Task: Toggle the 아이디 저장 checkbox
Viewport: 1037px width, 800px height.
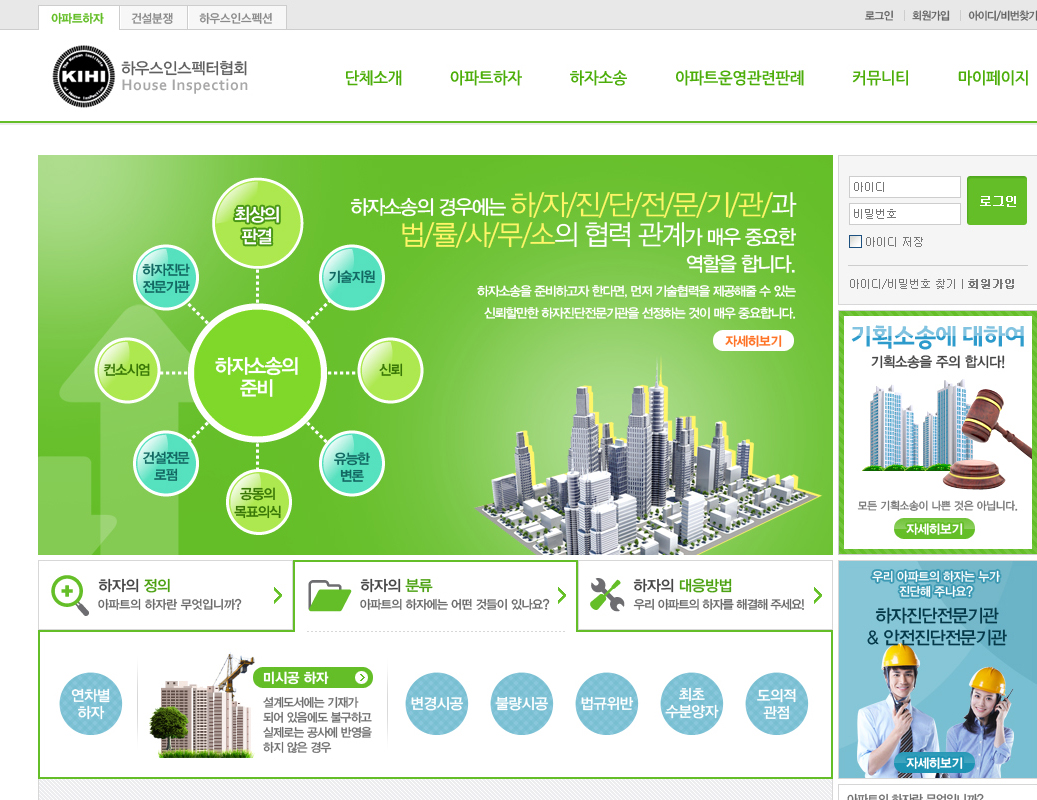Action: tap(855, 241)
